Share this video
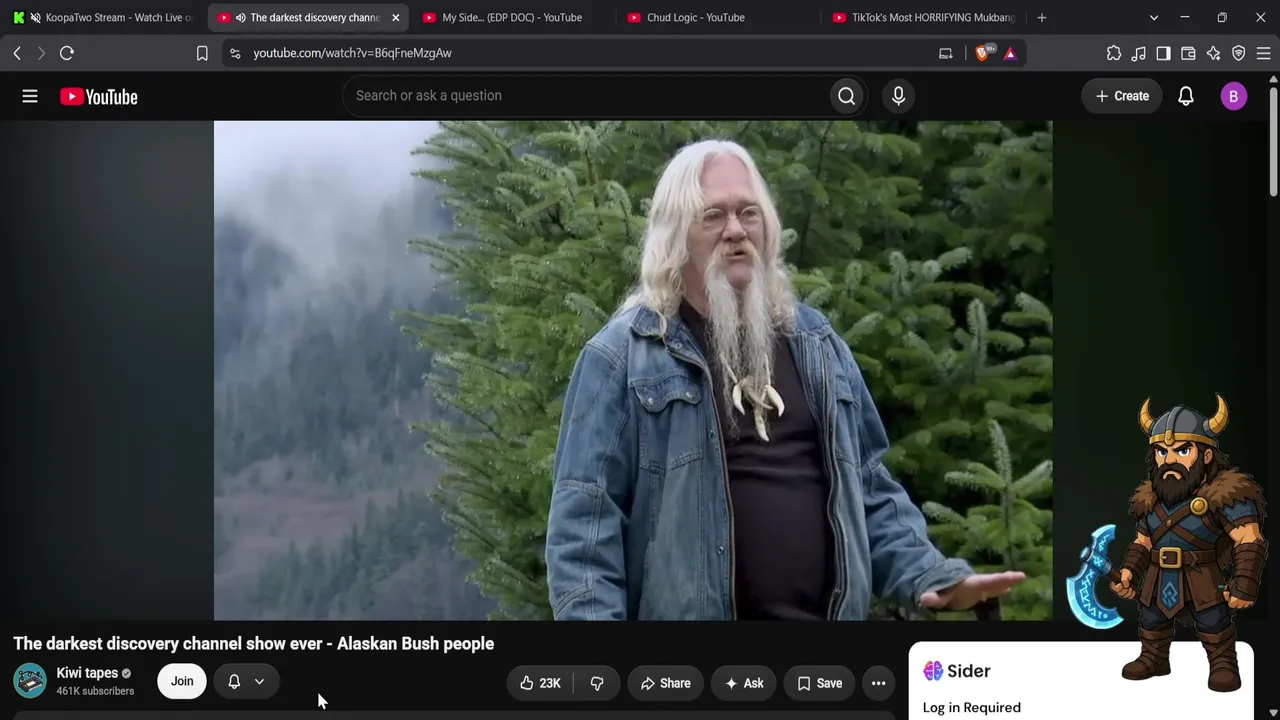The height and width of the screenshot is (720, 1280). [x=665, y=683]
